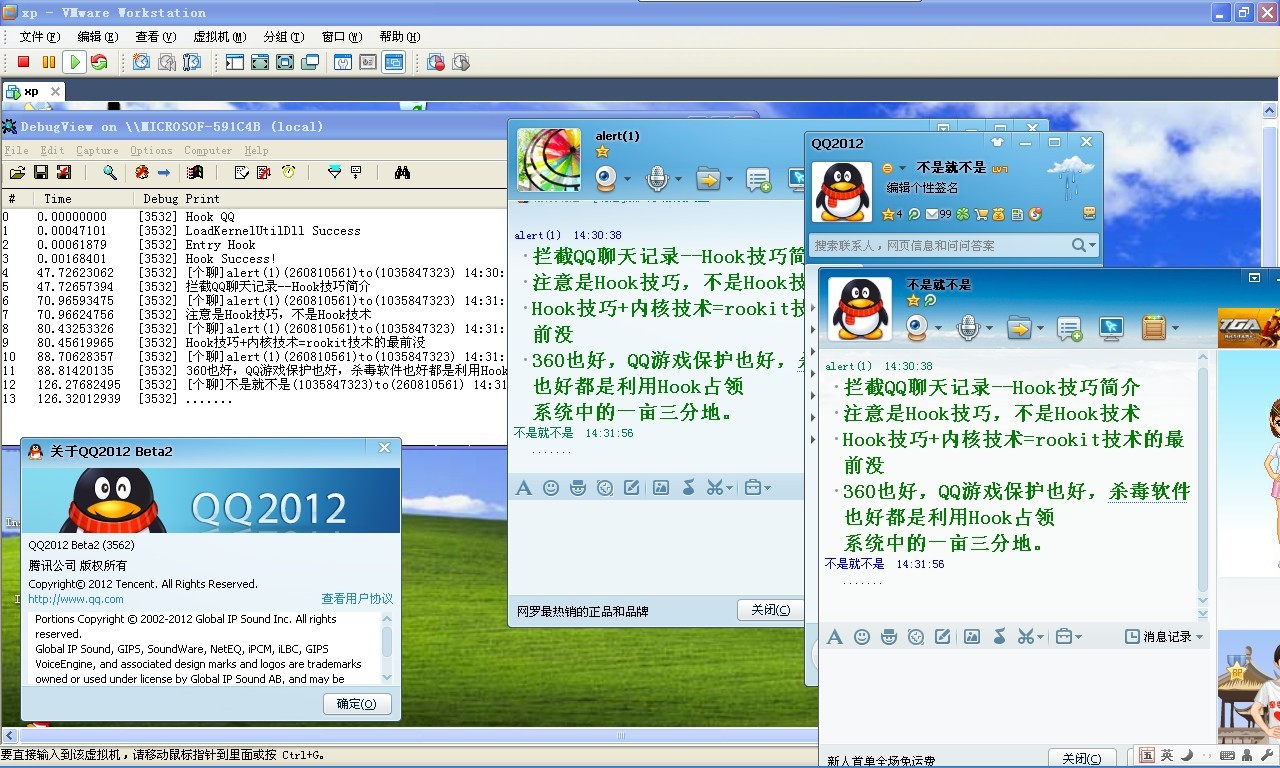Viewport: 1280px width, 768px height.
Task: Click About dialog license text scrollbar
Action: (387, 648)
